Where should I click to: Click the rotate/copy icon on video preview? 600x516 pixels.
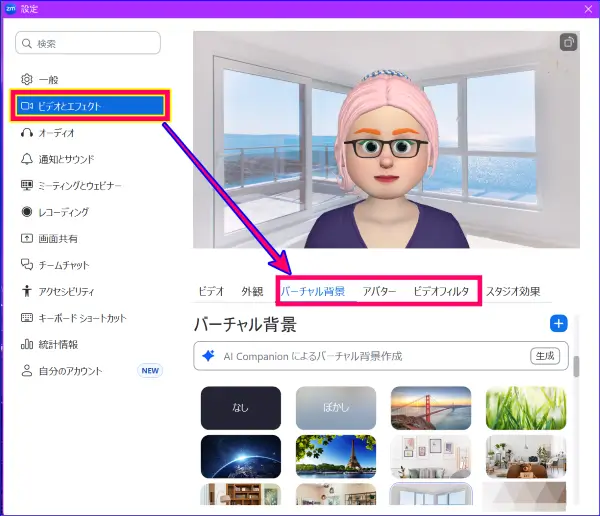[568, 42]
